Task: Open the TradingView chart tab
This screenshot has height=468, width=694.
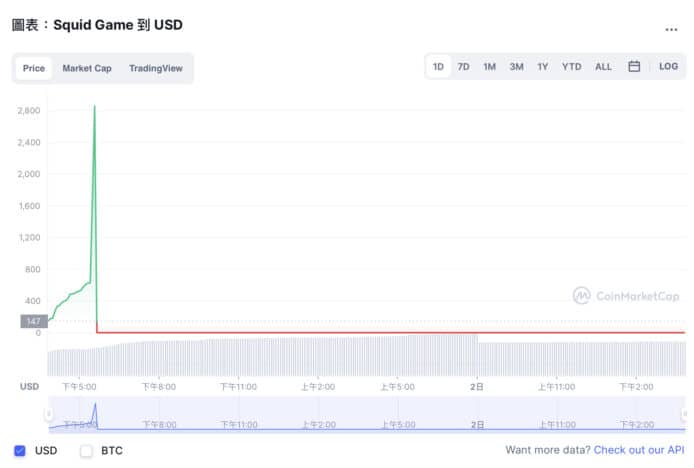Action: click(x=155, y=69)
